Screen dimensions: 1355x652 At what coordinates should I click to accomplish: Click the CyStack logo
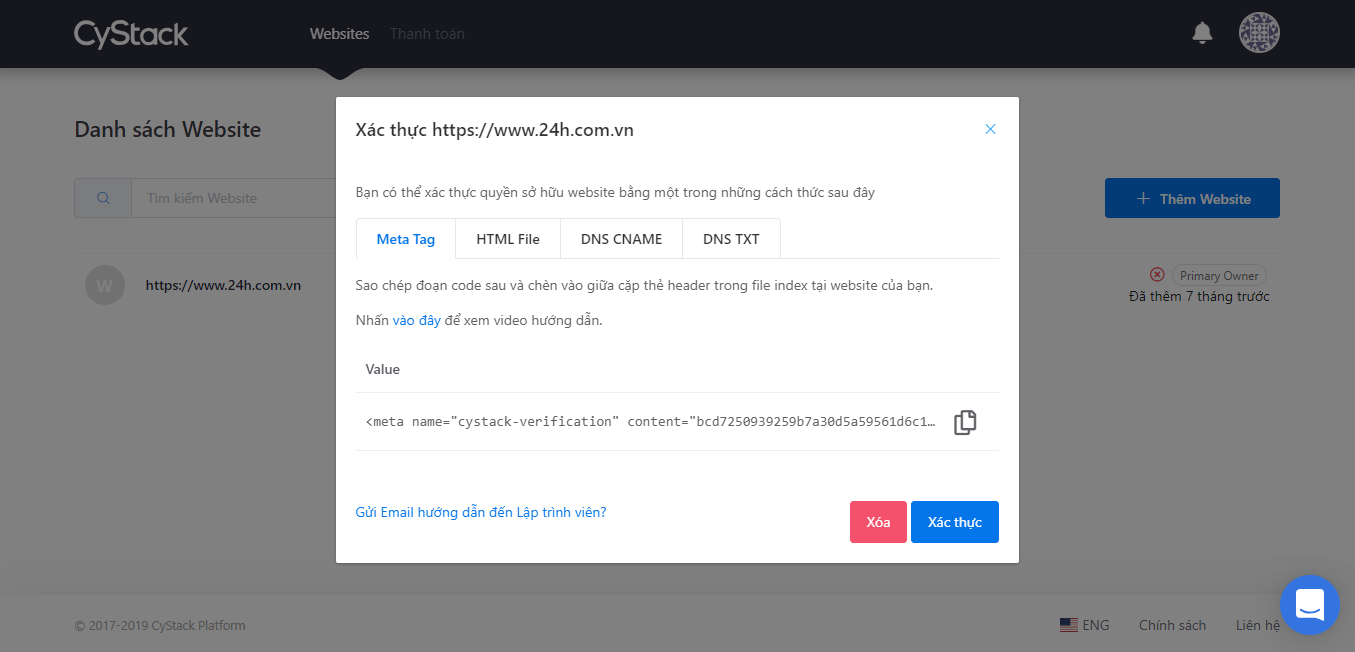click(131, 34)
